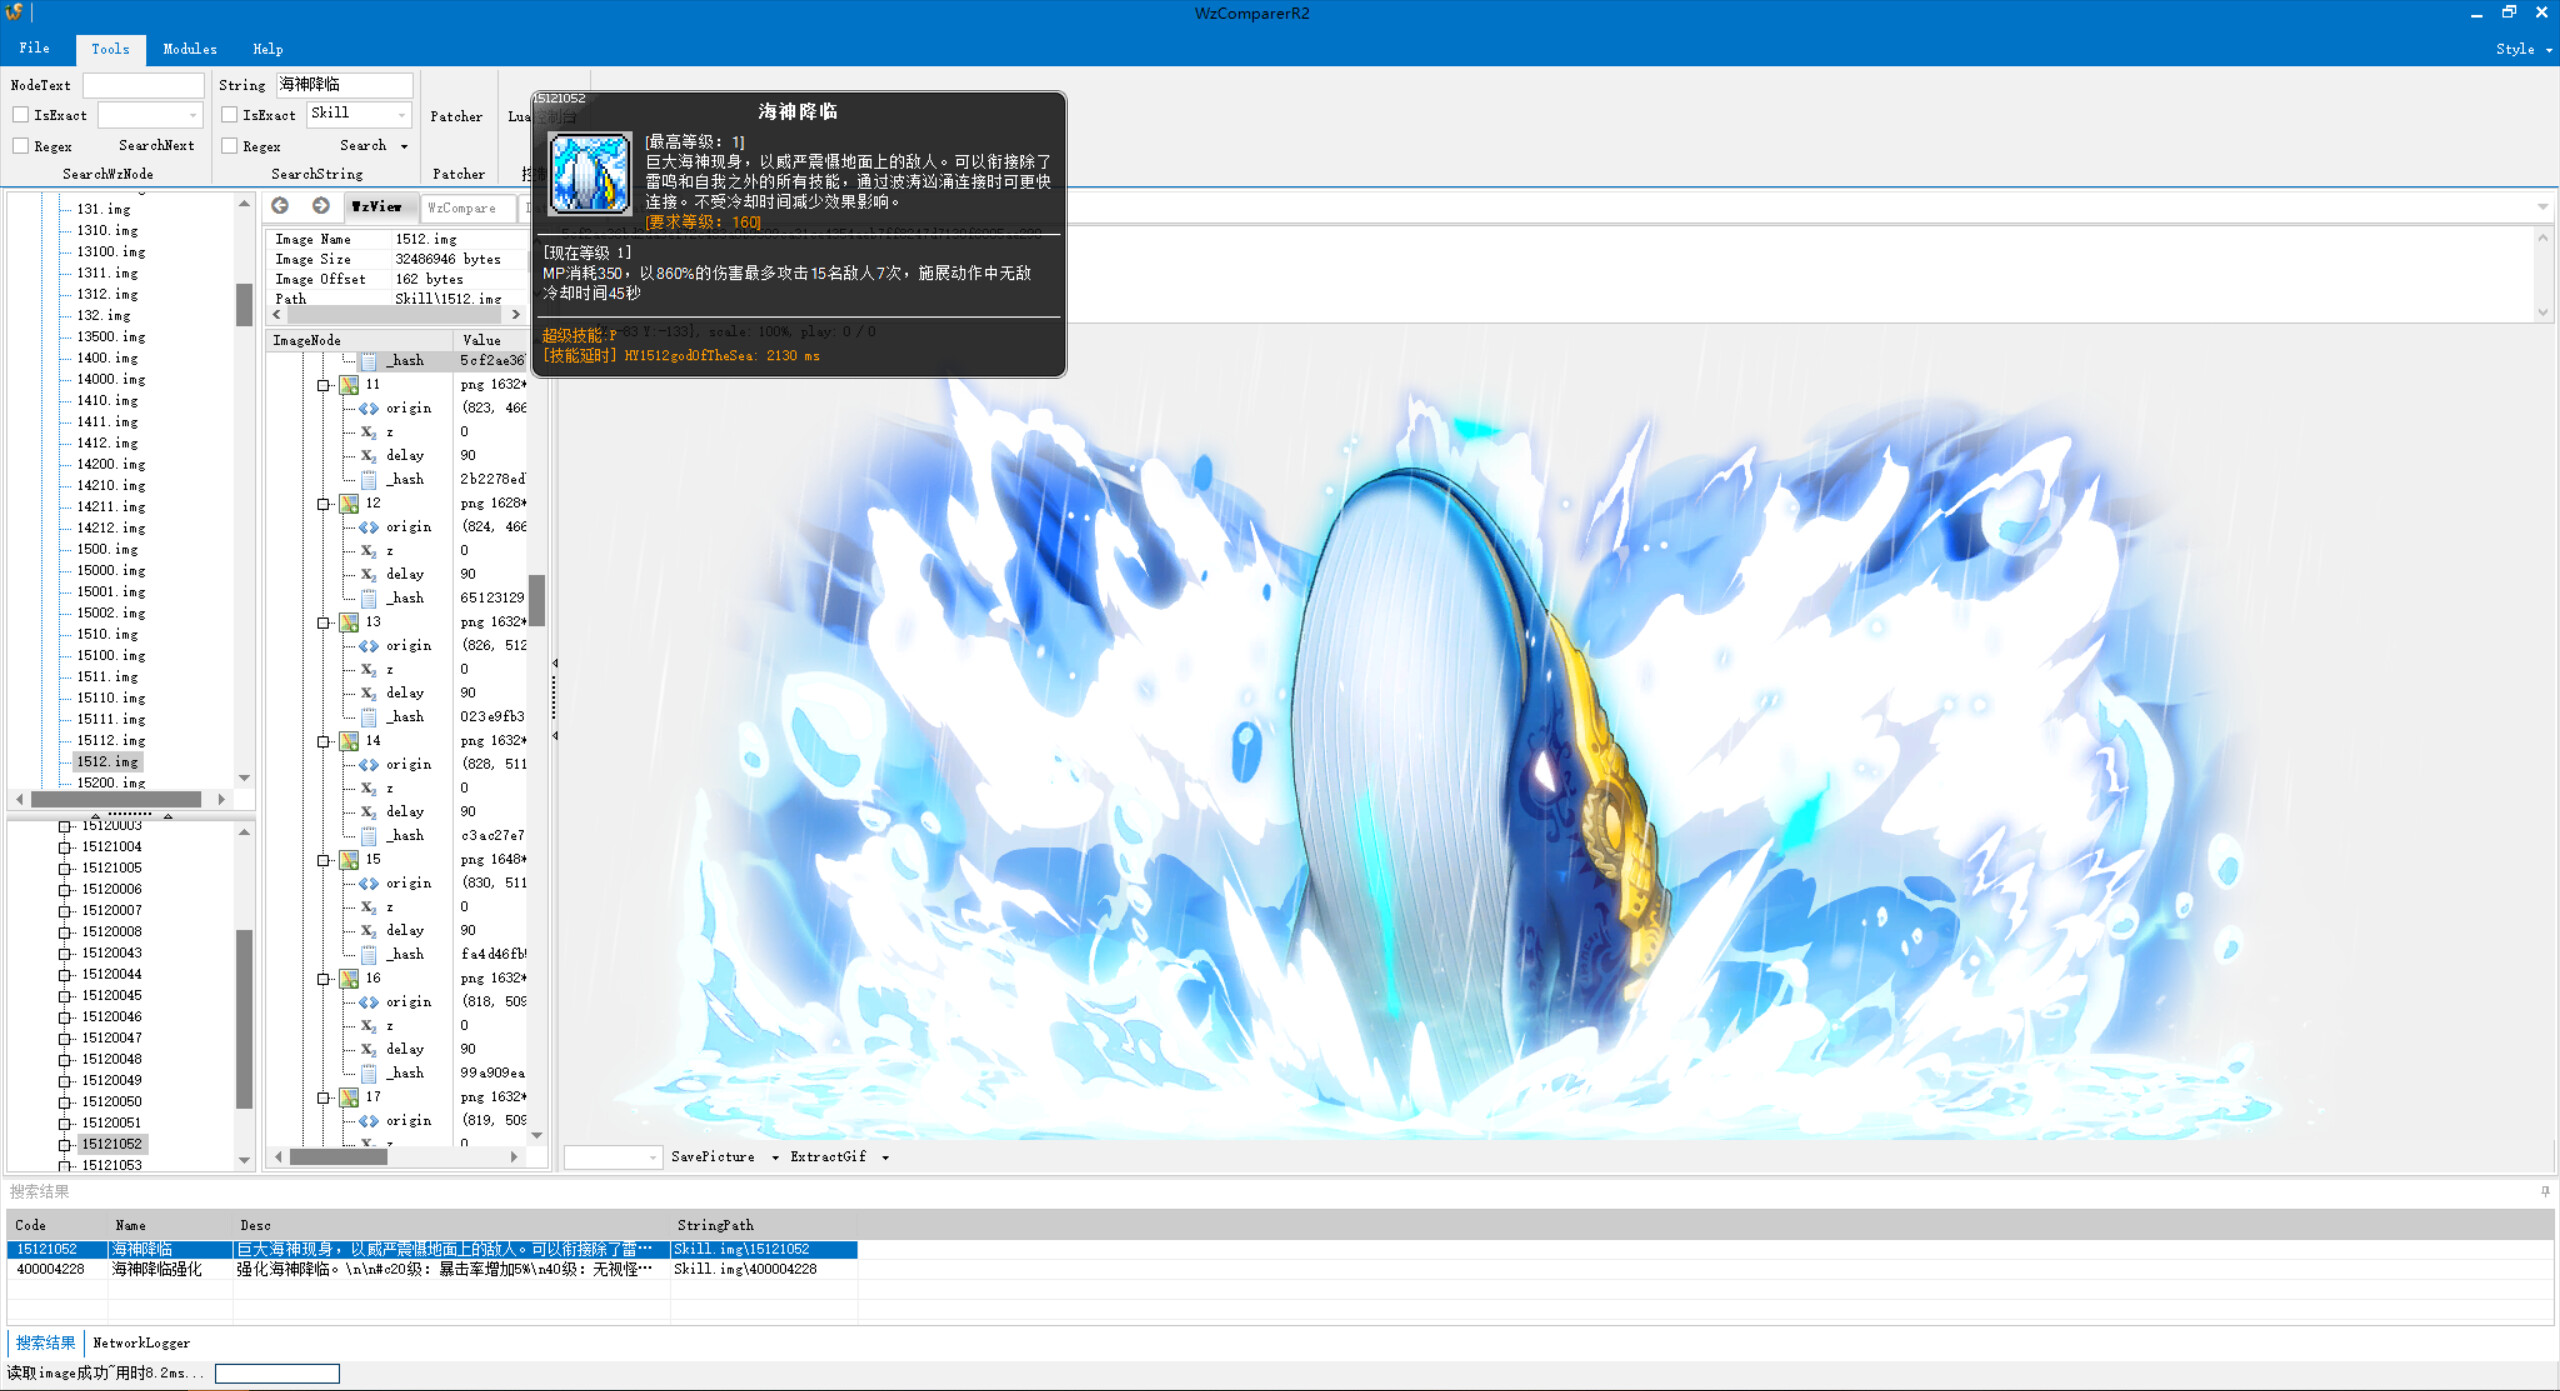Select 1512.img in the file tree

coord(107,762)
